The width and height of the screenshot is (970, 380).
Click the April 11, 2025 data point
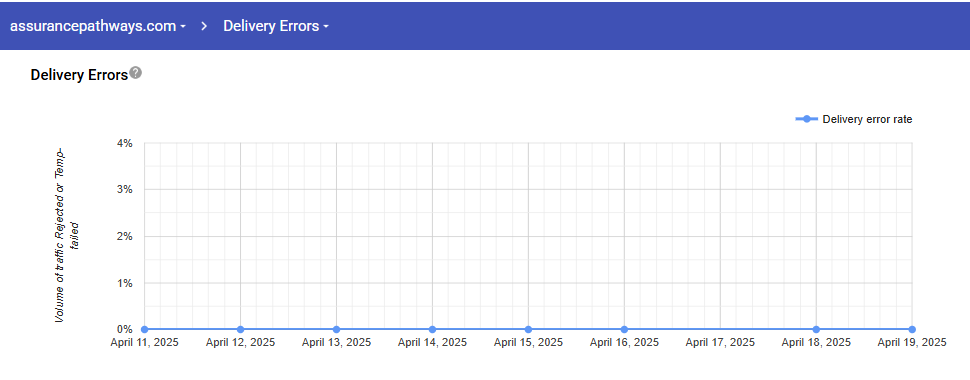145,329
